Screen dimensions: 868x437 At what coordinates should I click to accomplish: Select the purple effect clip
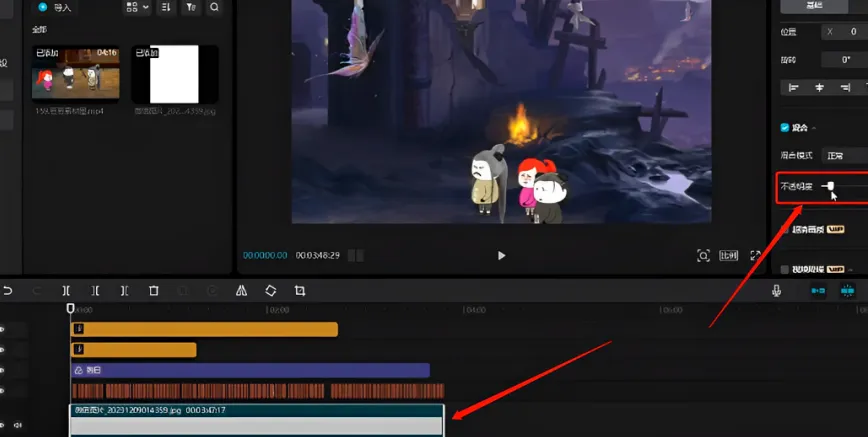click(250, 371)
